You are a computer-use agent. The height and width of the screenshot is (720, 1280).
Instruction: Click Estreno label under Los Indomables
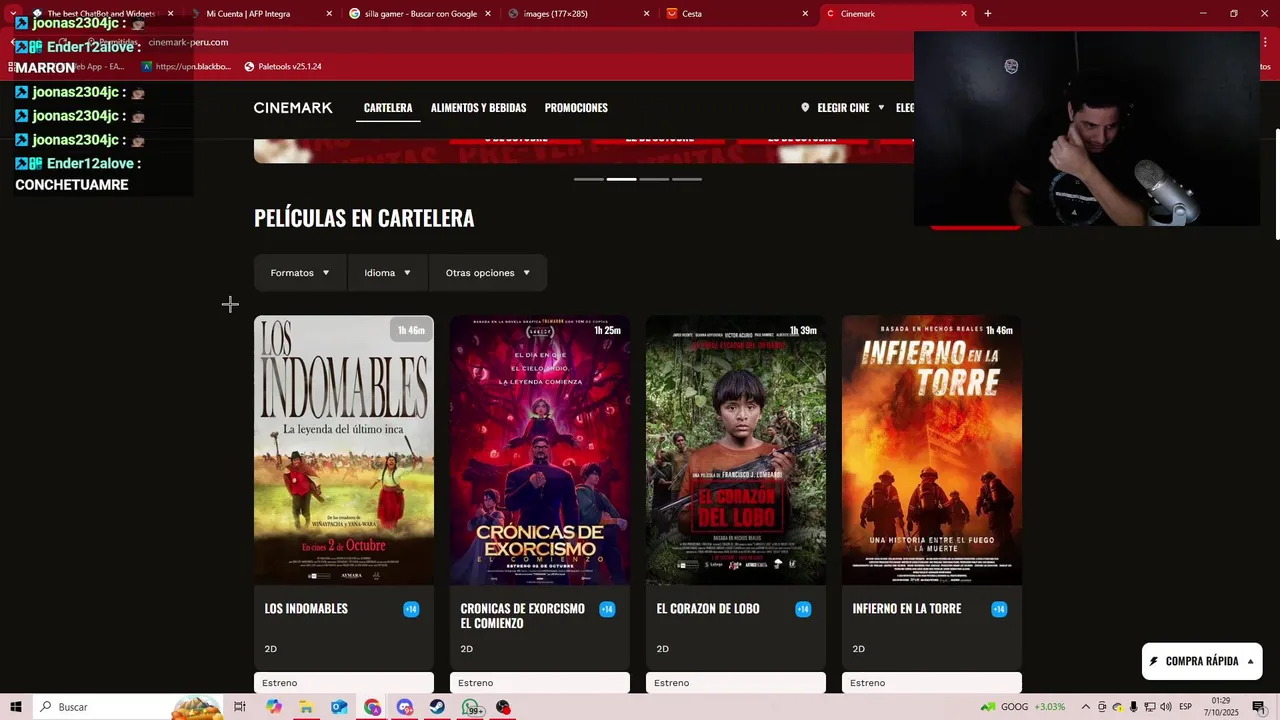click(x=344, y=683)
